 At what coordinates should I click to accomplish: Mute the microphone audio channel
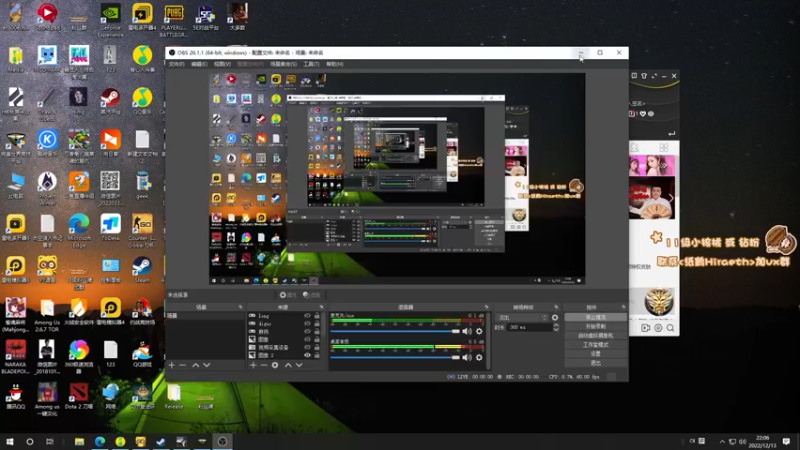tap(467, 332)
